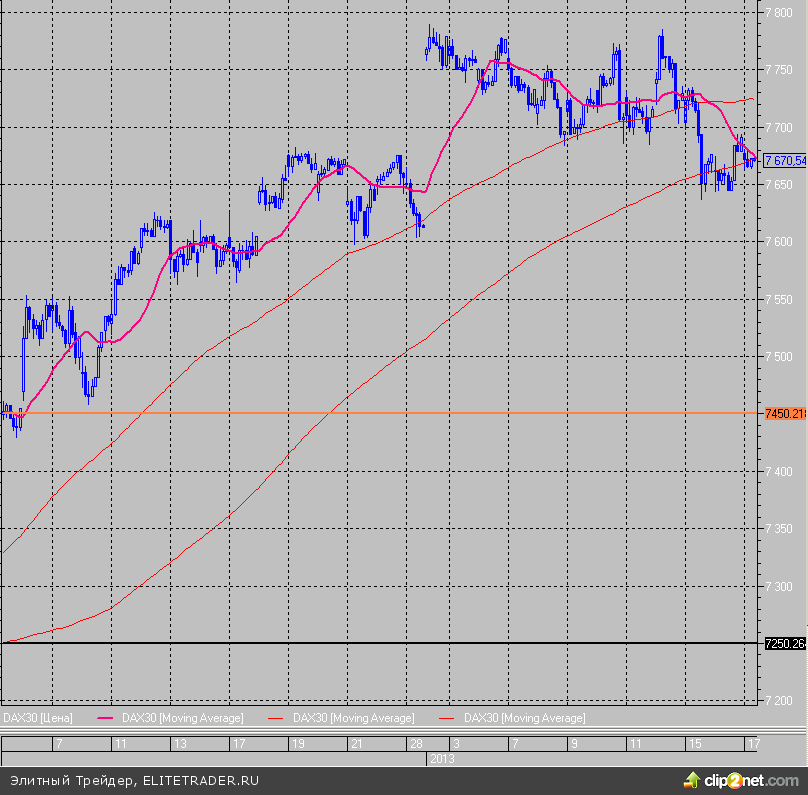The height and width of the screenshot is (795, 808).
Task: Click date marker 21 on the time axis
Action: (x=357, y=744)
